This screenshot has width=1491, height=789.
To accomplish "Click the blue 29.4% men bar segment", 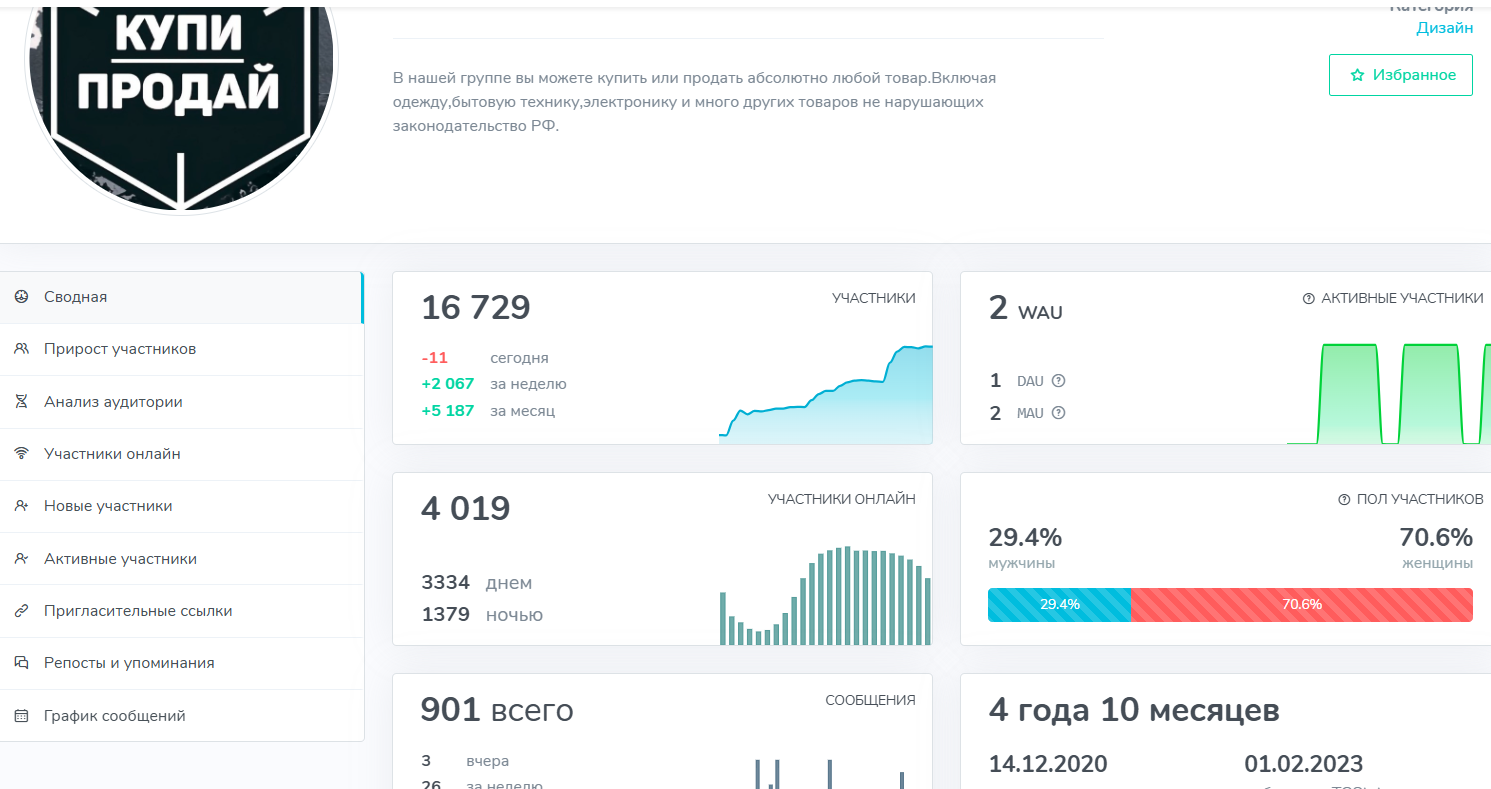I will [x=1059, y=604].
